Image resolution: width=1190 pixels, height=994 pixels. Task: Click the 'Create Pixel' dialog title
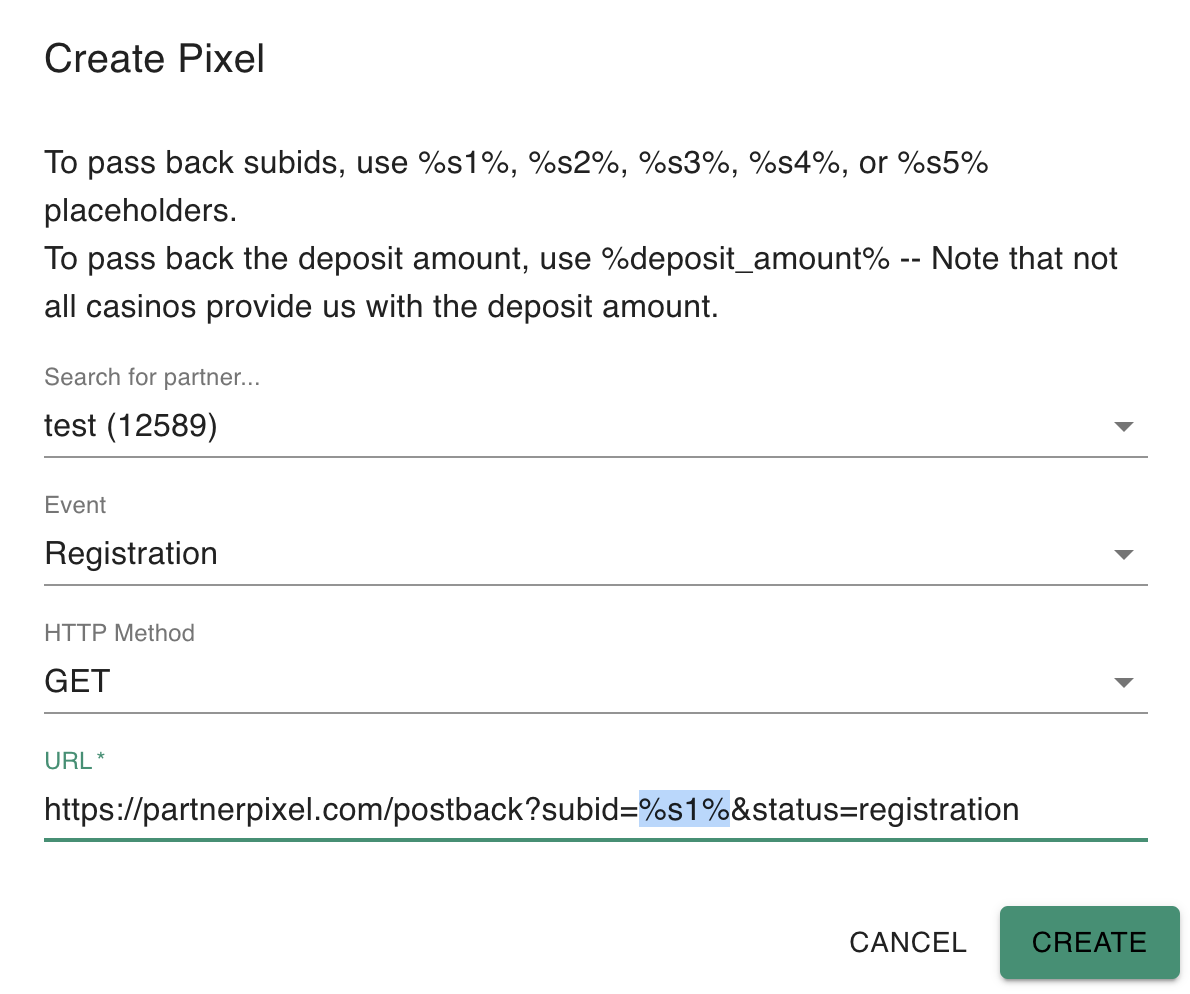coord(155,59)
